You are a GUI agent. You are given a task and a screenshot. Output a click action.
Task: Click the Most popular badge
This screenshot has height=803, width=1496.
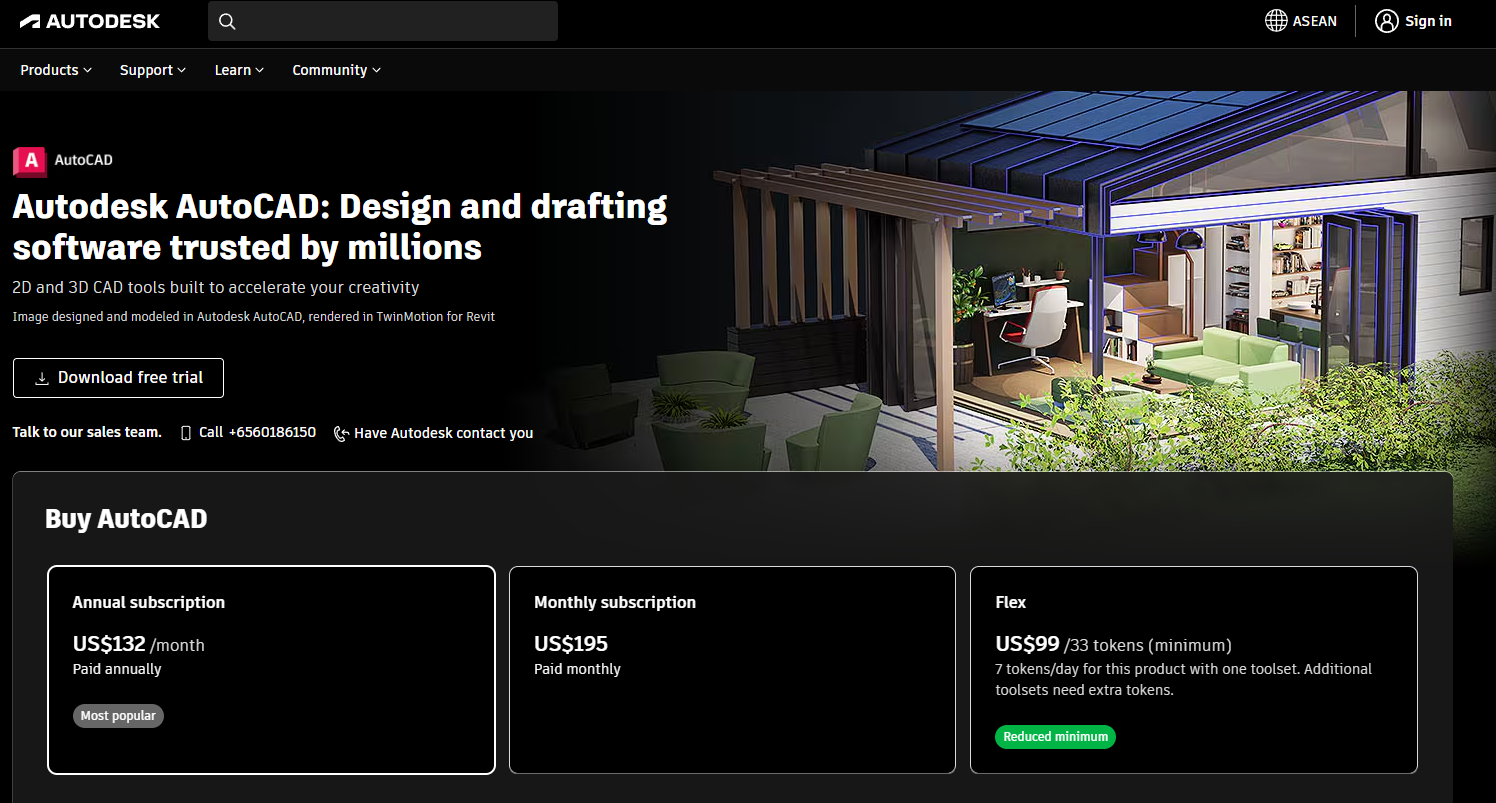(x=118, y=716)
